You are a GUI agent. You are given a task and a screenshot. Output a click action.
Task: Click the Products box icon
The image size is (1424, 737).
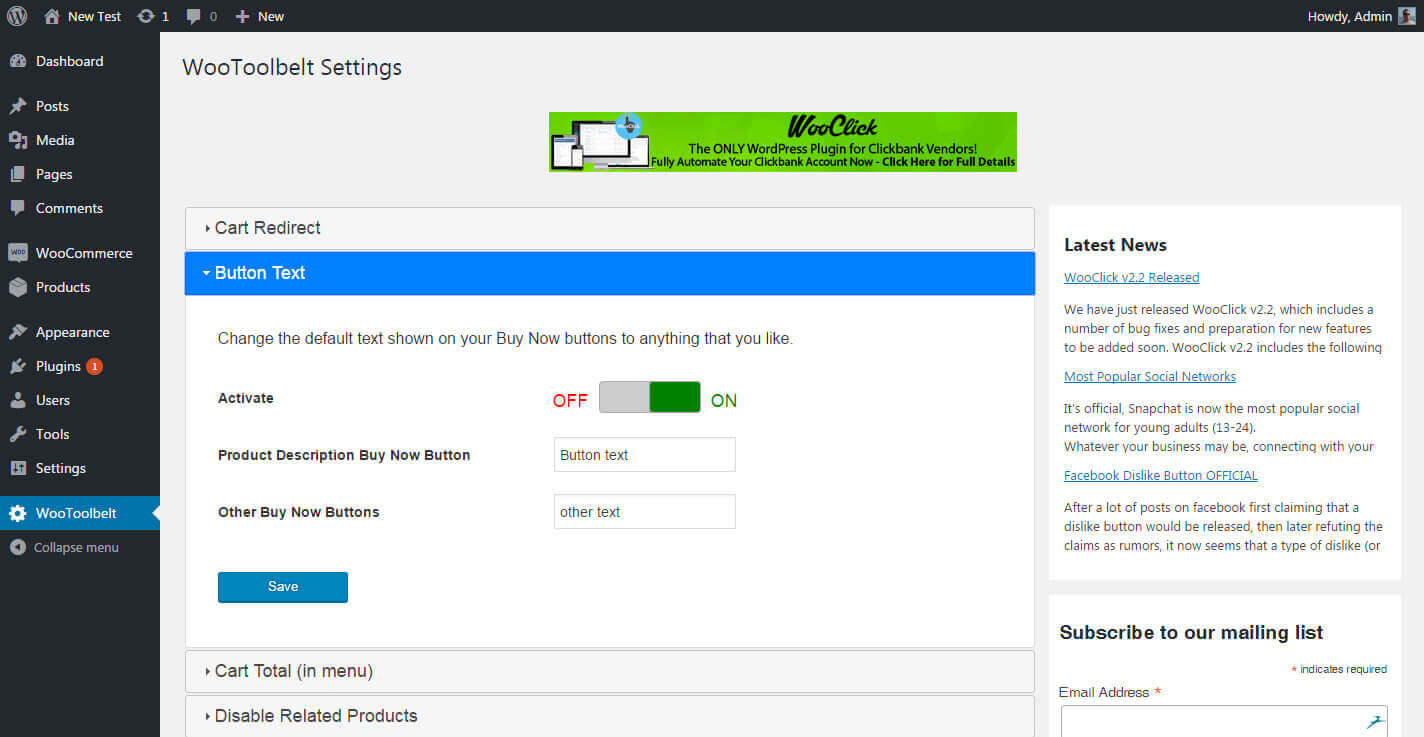[x=18, y=287]
